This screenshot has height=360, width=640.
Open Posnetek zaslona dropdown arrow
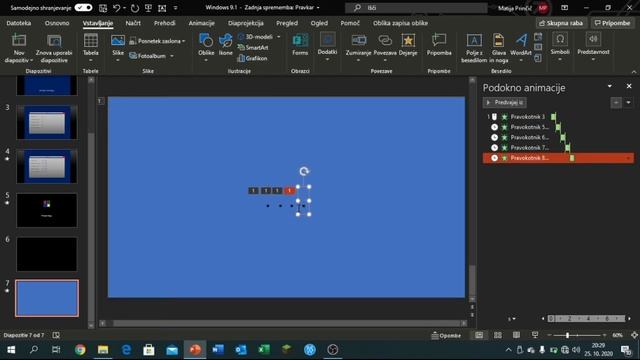184,41
